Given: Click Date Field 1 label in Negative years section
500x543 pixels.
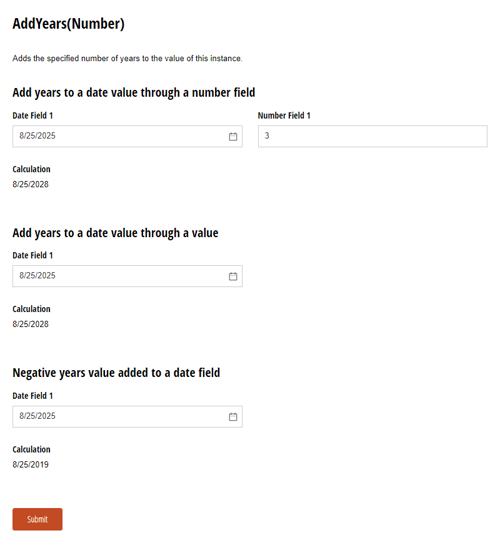Looking at the screenshot, I should (x=33, y=395).
